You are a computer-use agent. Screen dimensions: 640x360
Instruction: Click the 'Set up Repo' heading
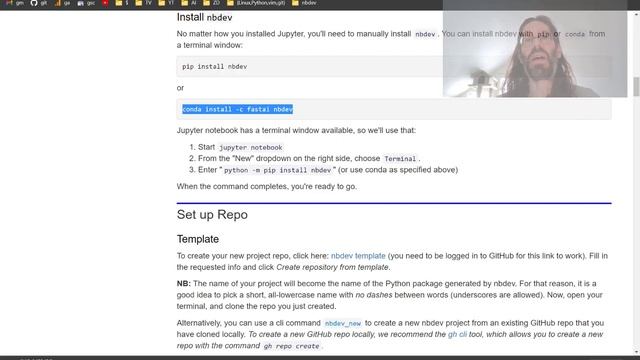pyautogui.click(x=212, y=215)
